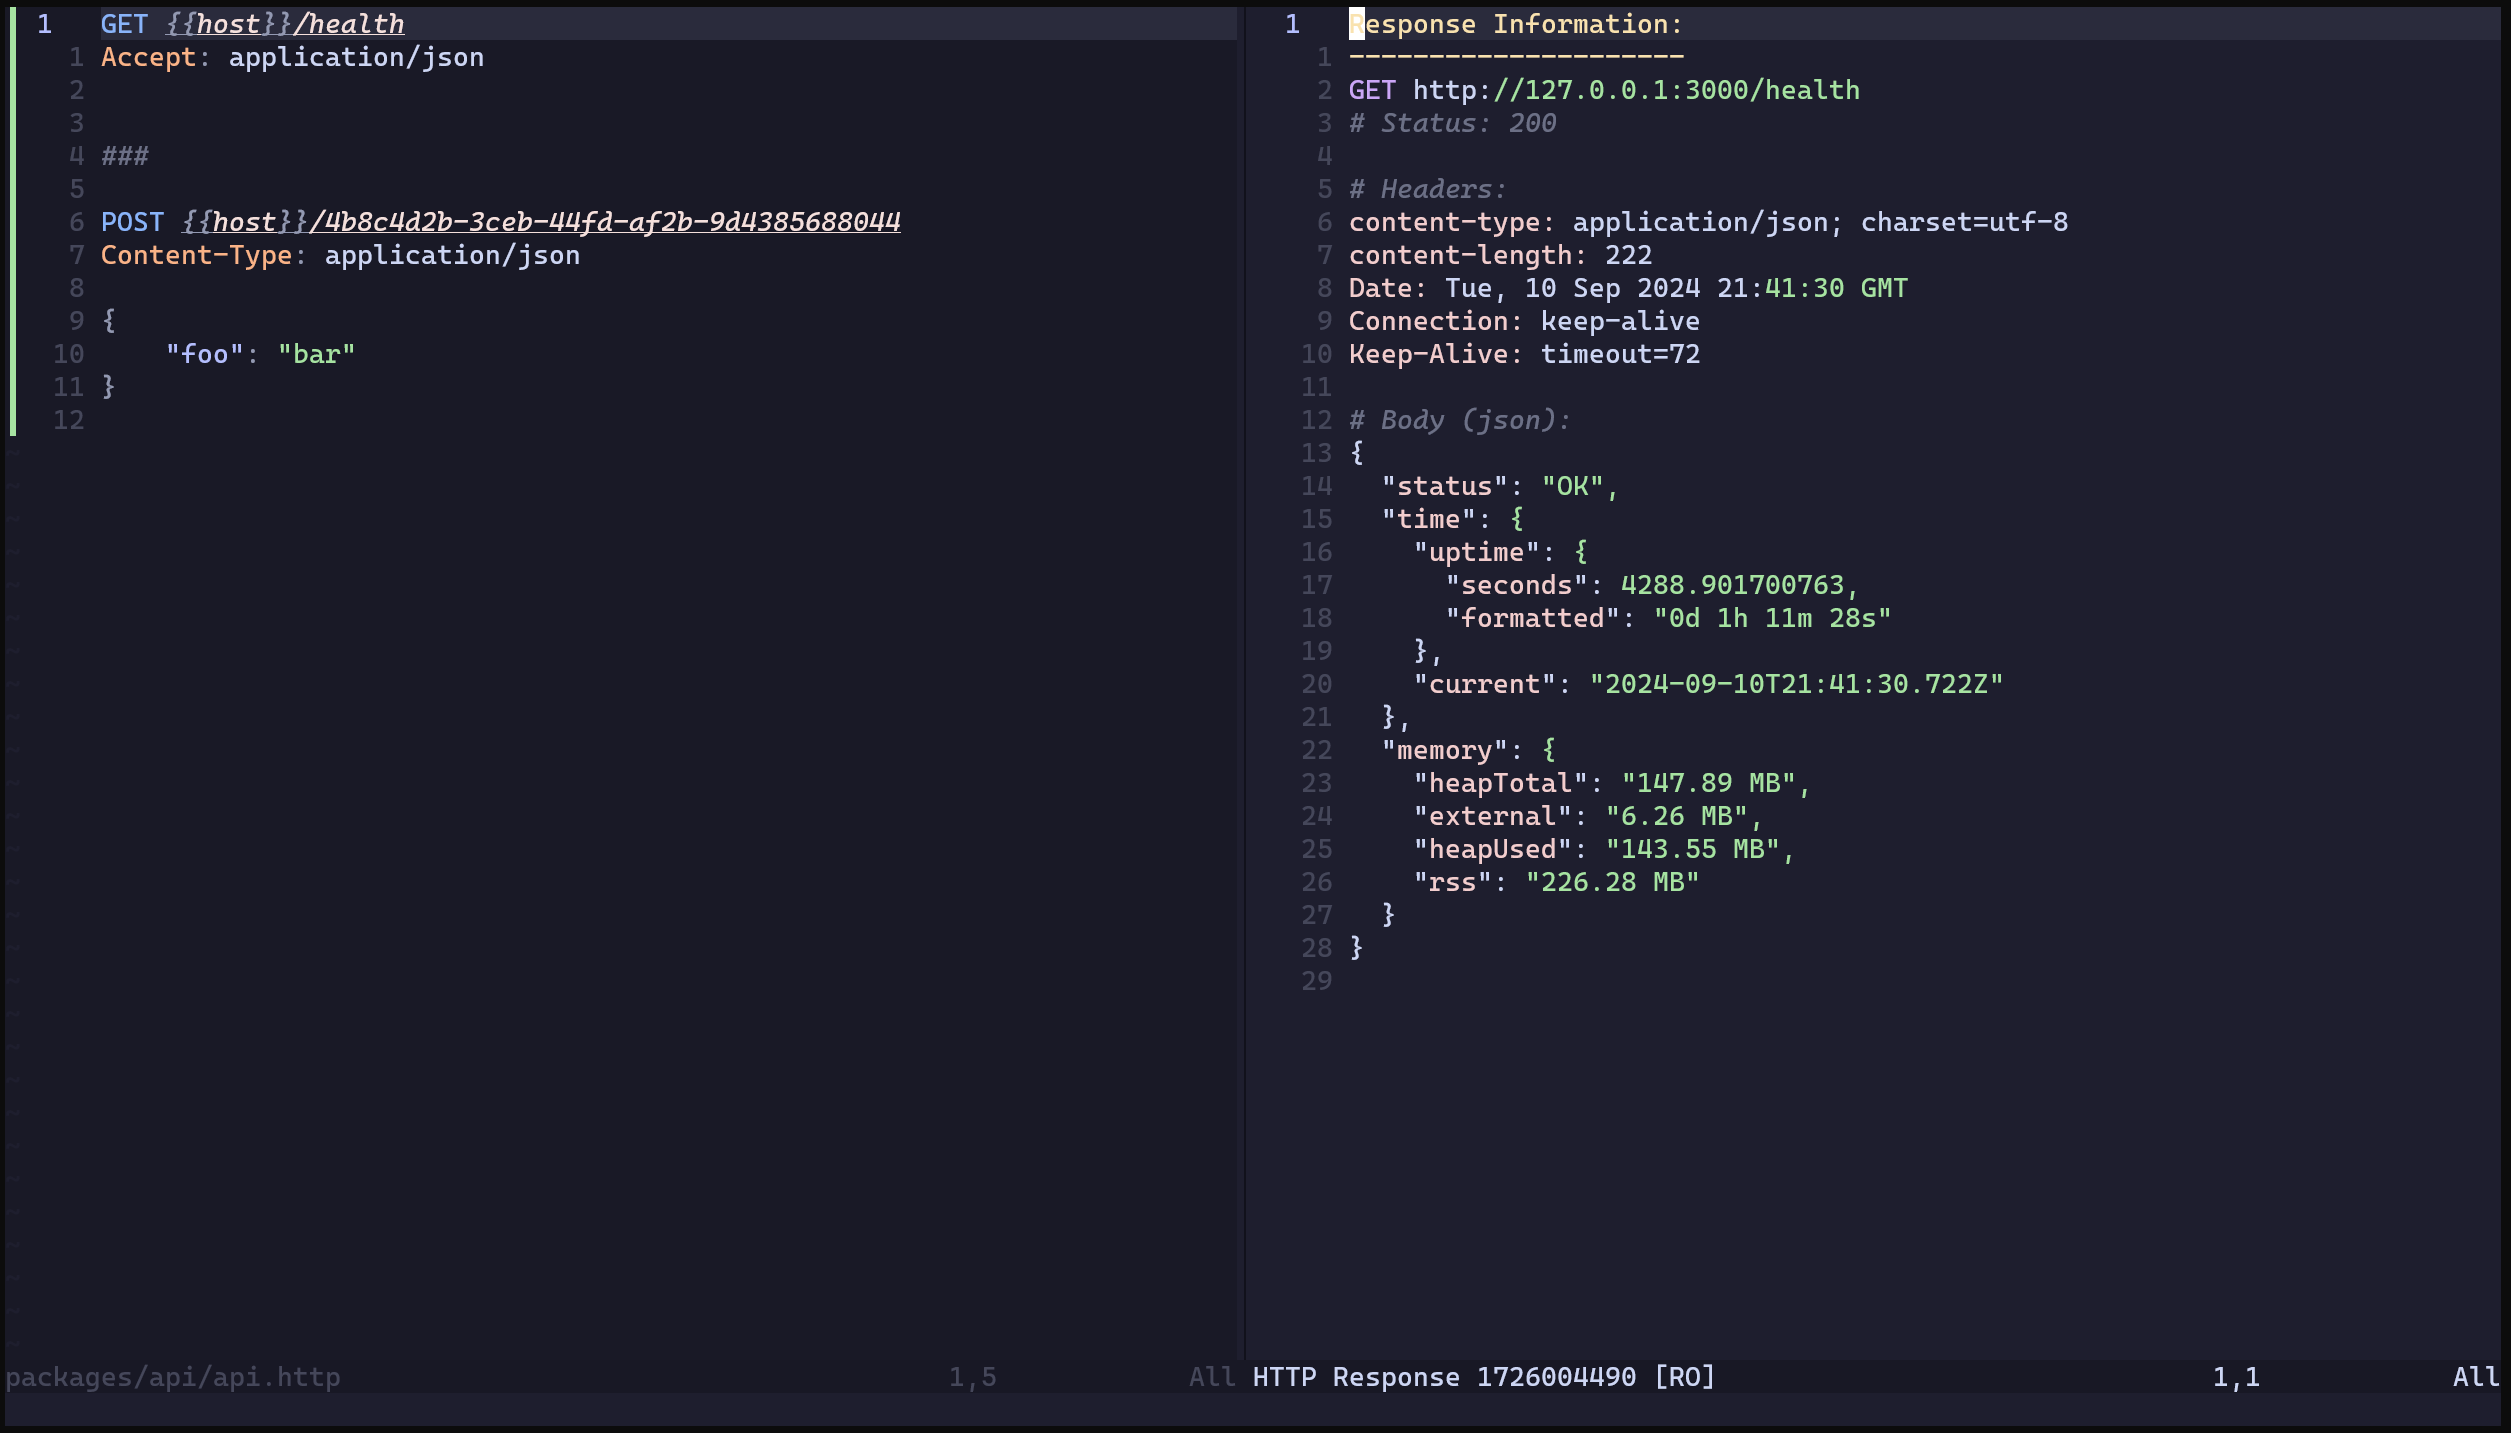Click the Response Information heading
Screen dimensions: 2511x1433
tap(1516, 24)
